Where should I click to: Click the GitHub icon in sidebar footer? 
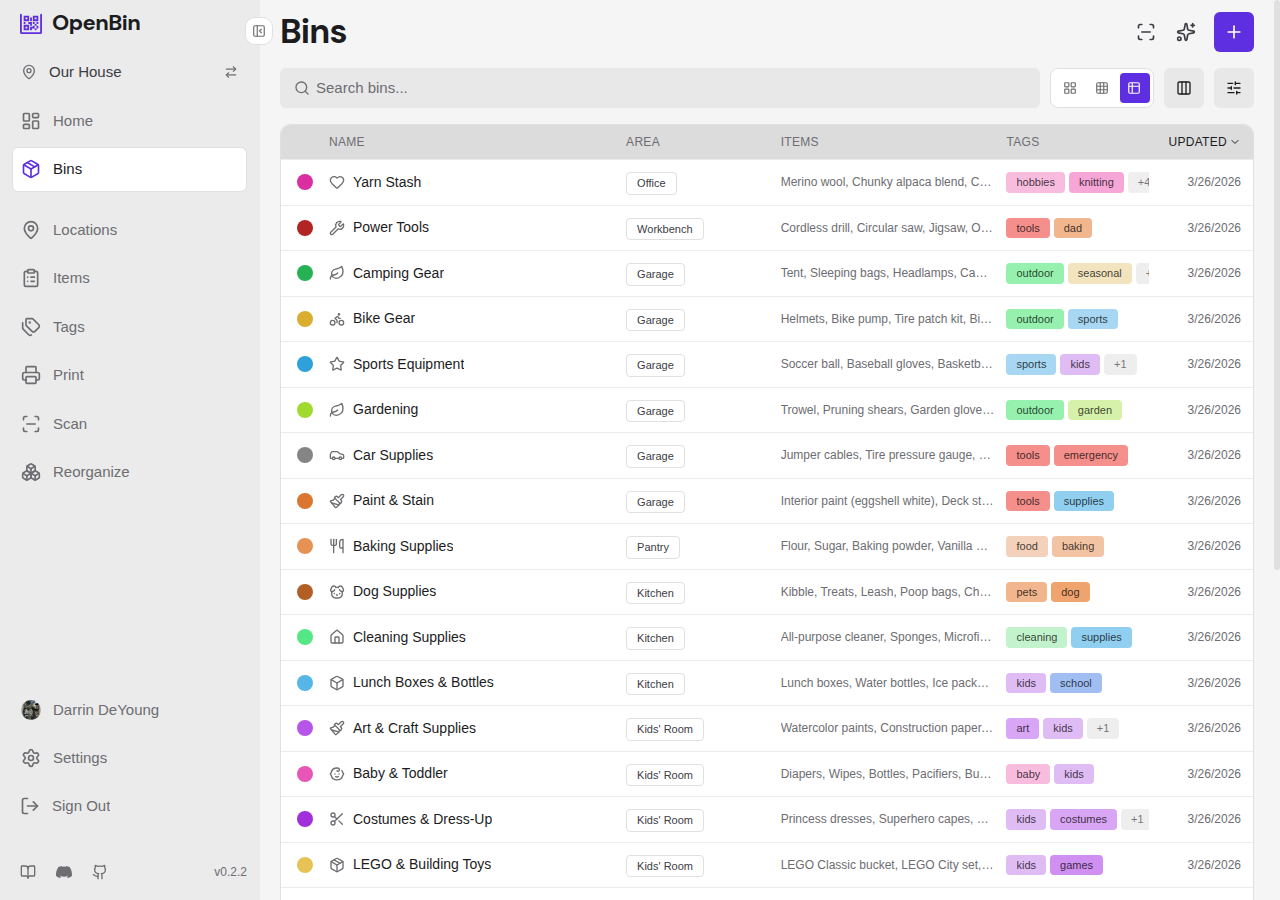point(100,872)
